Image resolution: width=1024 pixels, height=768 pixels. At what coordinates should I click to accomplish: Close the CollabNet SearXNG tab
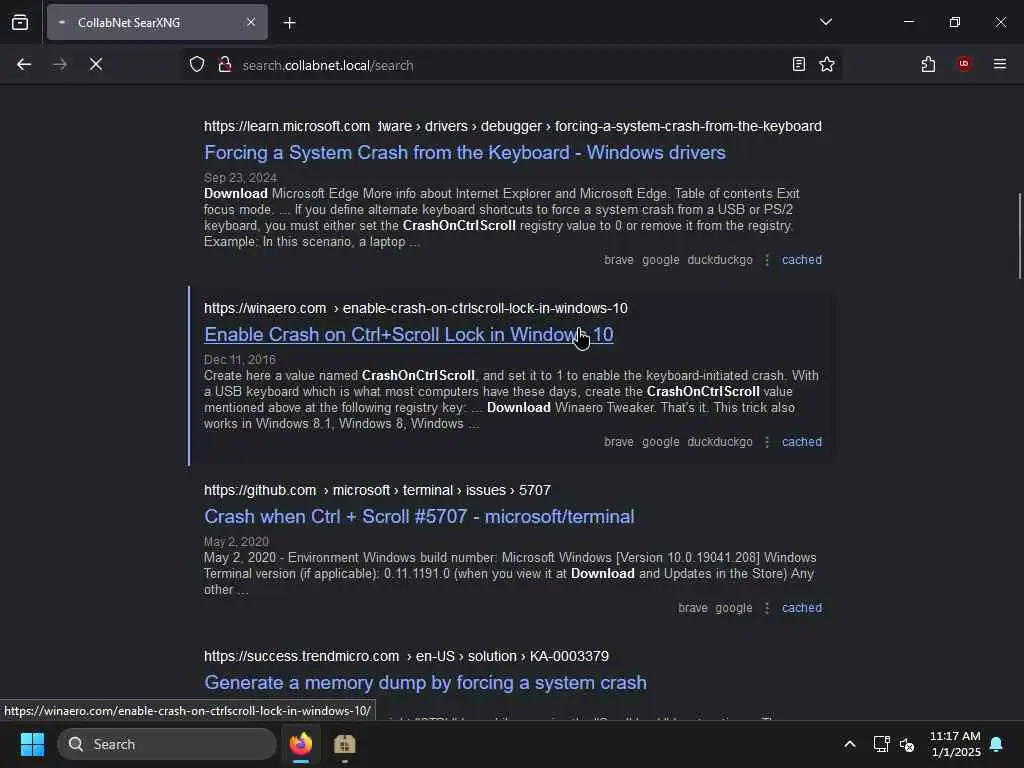(x=251, y=22)
